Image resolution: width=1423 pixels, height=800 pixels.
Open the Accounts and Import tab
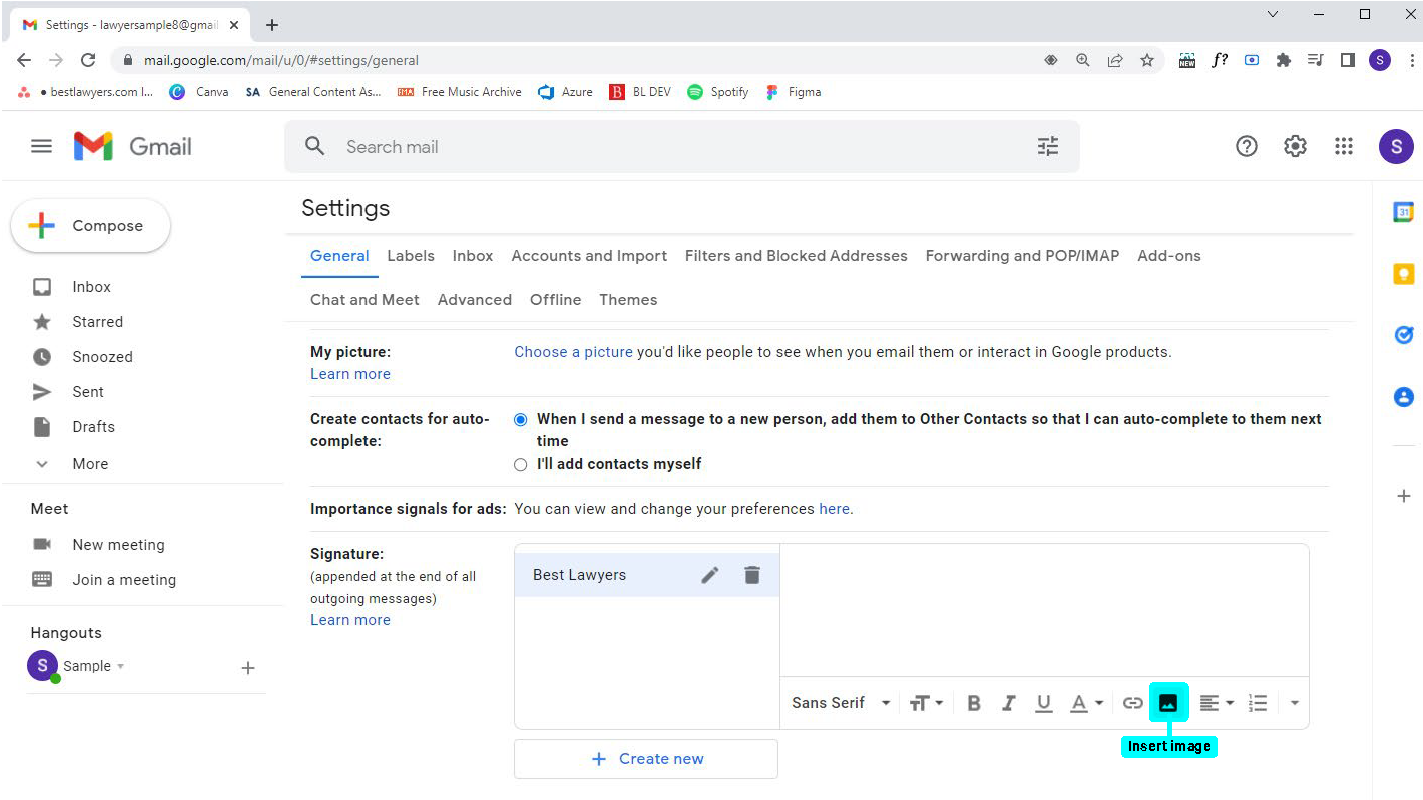click(x=588, y=256)
